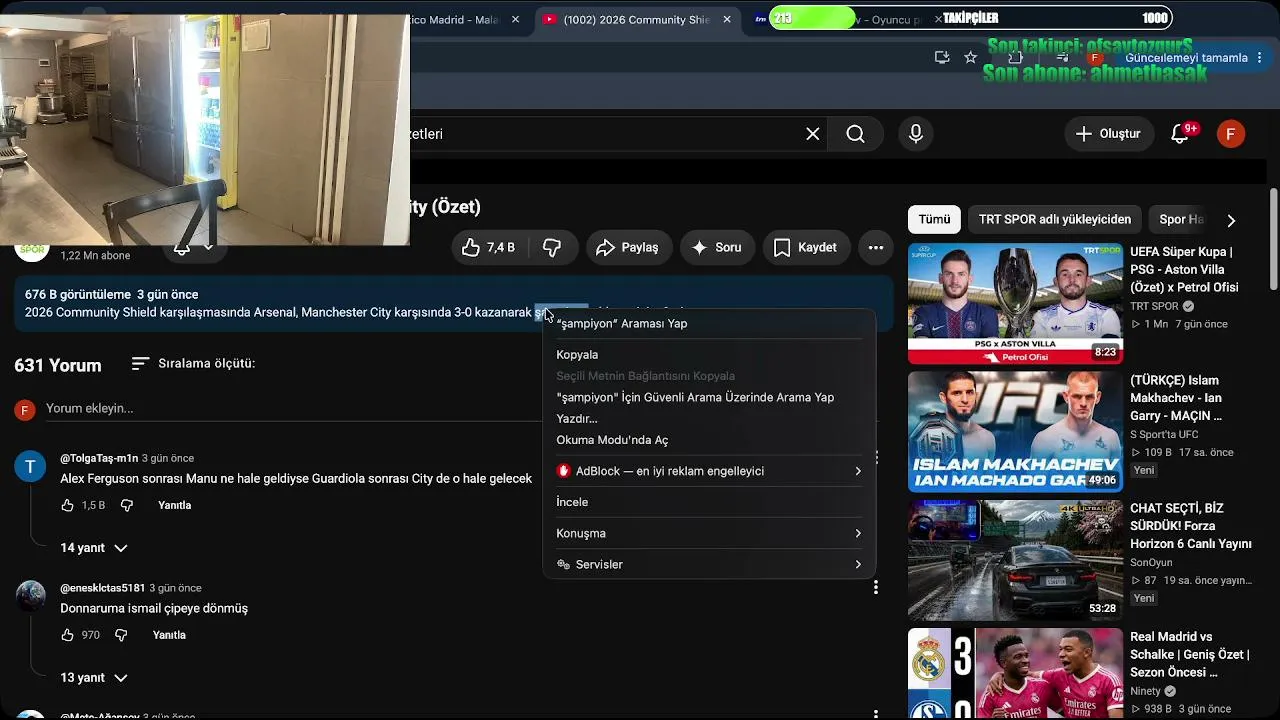Click the Real Madrid vs Schalke title
1280x720 pixels.
tap(1190, 655)
